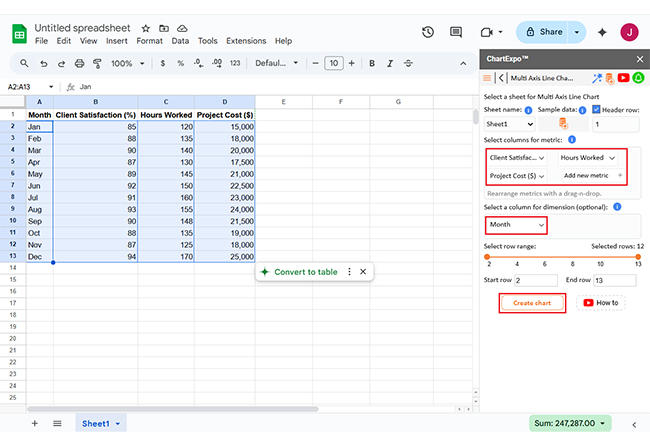Click the green notification bell icon
Screen dimensions: 650x446
[638, 77]
